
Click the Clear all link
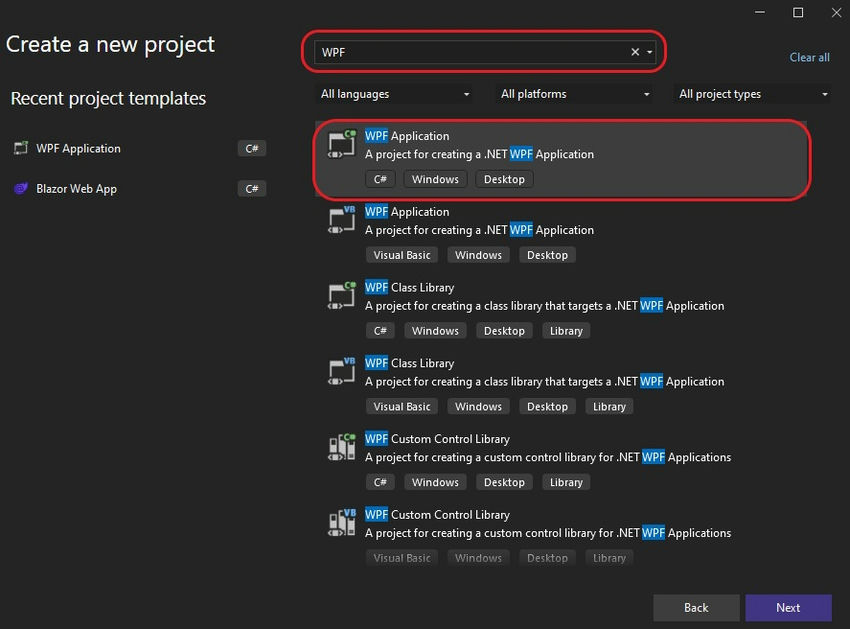click(809, 57)
